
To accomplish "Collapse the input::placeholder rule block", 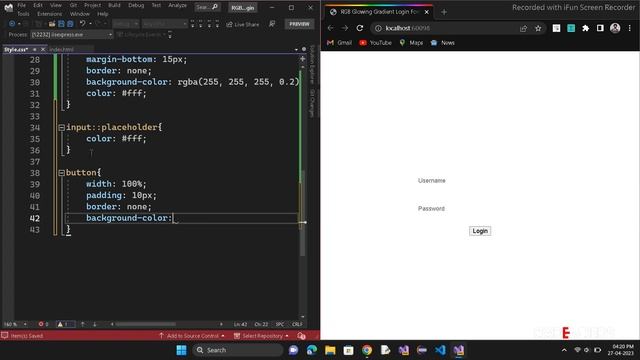I will pos(61,128).
